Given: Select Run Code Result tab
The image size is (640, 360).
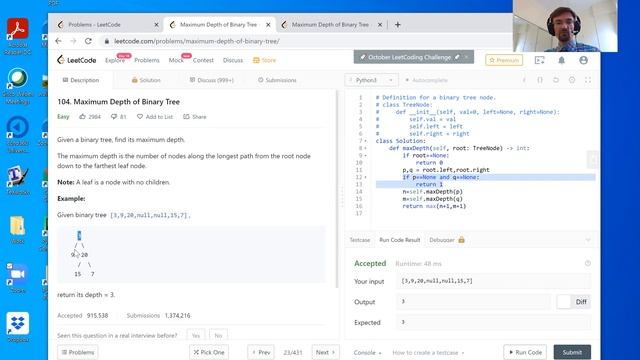Looking at the screenshot, I should tap(400, 240).
